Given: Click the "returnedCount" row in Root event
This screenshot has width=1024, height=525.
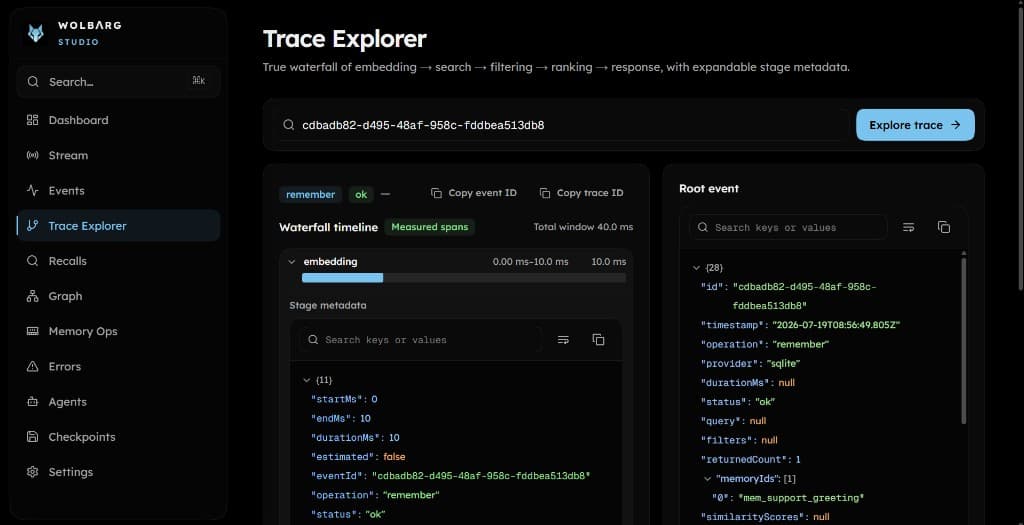Looking at the screenshot, I should click(751, 460).
